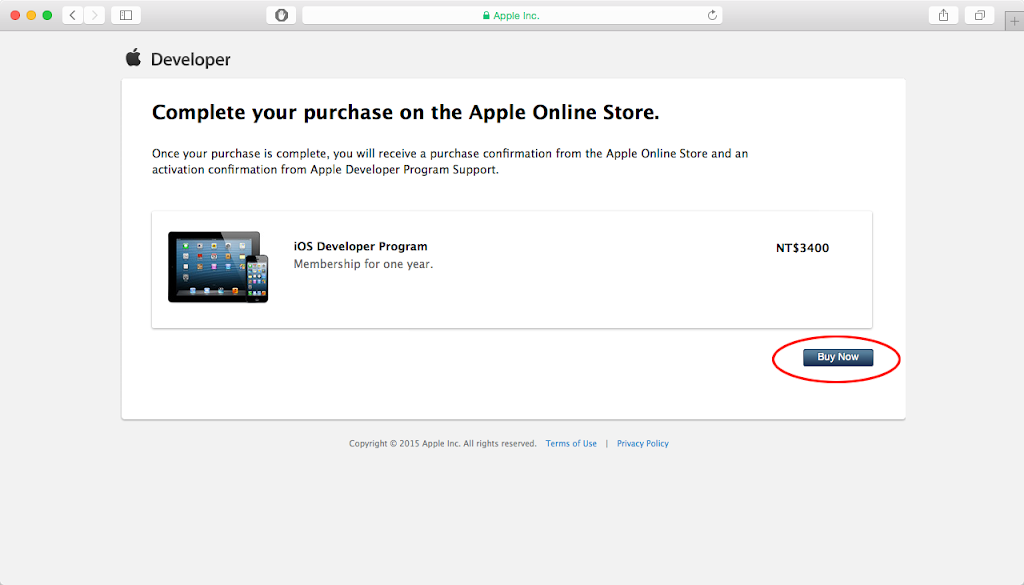The width and height of the screenshot is (1024, 585).
Task: Minimize the window with yellow button
Action: pyautogui.click(x=31, y=15)
